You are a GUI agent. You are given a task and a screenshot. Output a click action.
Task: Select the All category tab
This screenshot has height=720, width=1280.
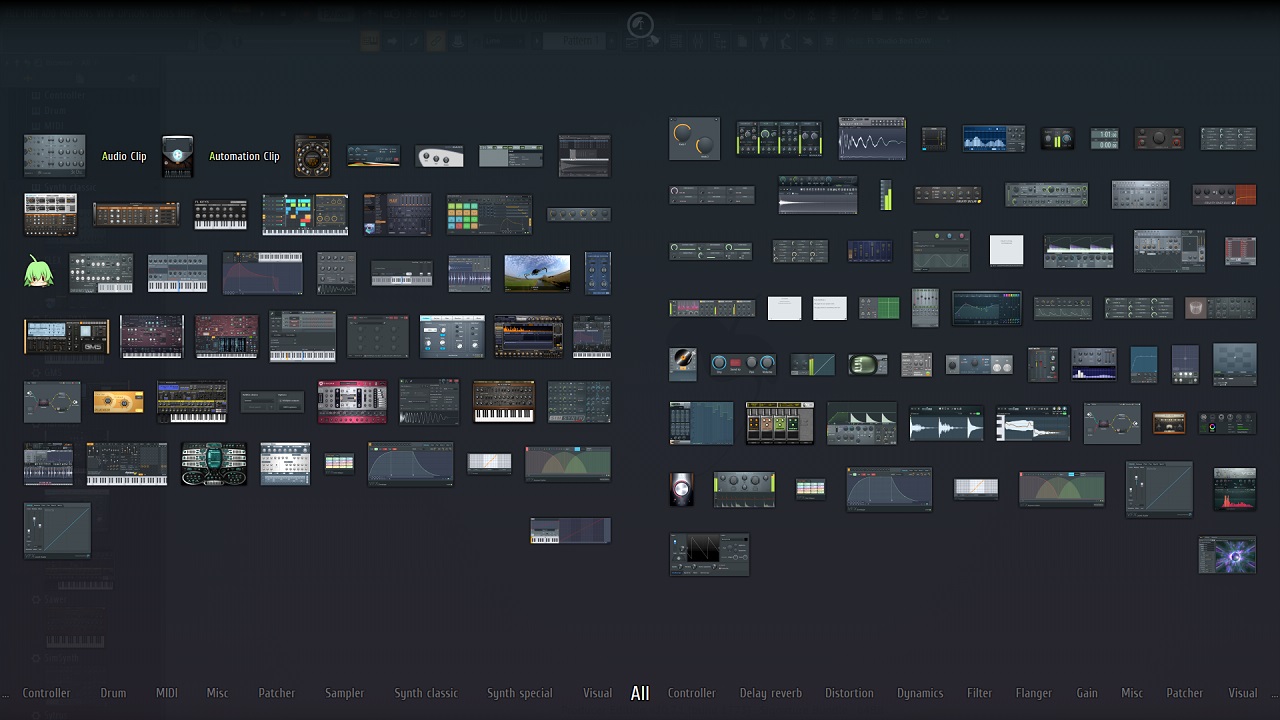(640, 693)
